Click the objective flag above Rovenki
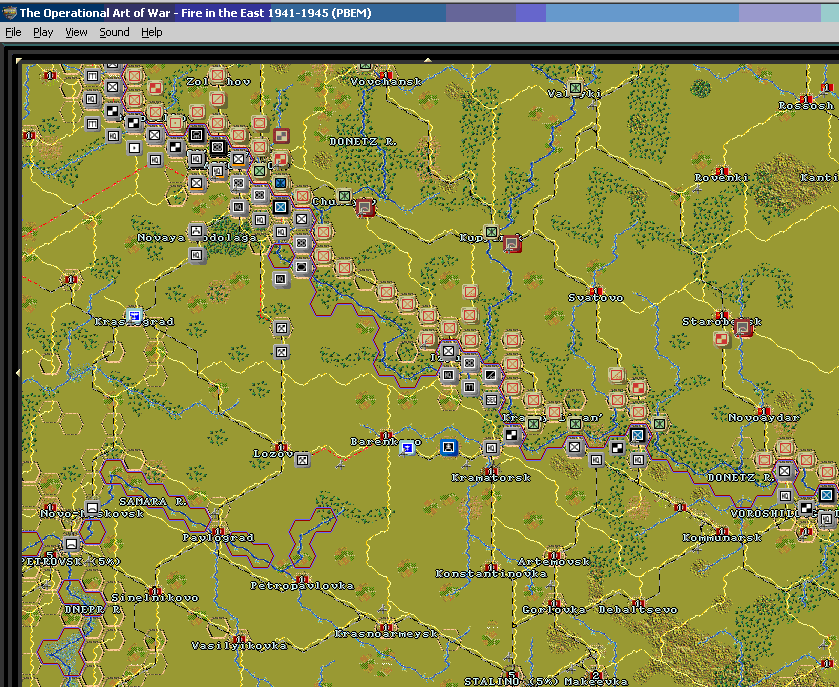839x687 pixels. (721, 171)
